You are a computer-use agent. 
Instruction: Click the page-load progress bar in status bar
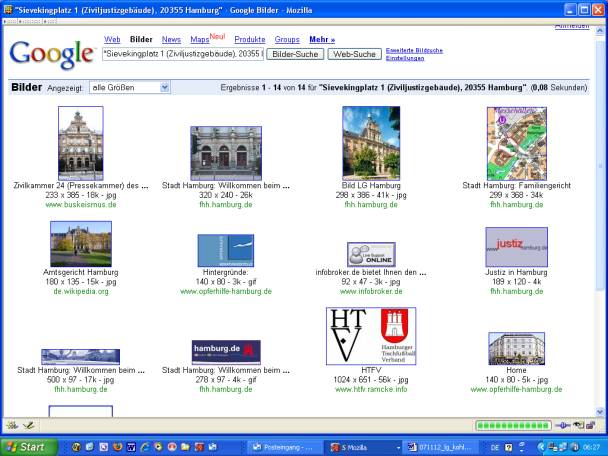513,426
